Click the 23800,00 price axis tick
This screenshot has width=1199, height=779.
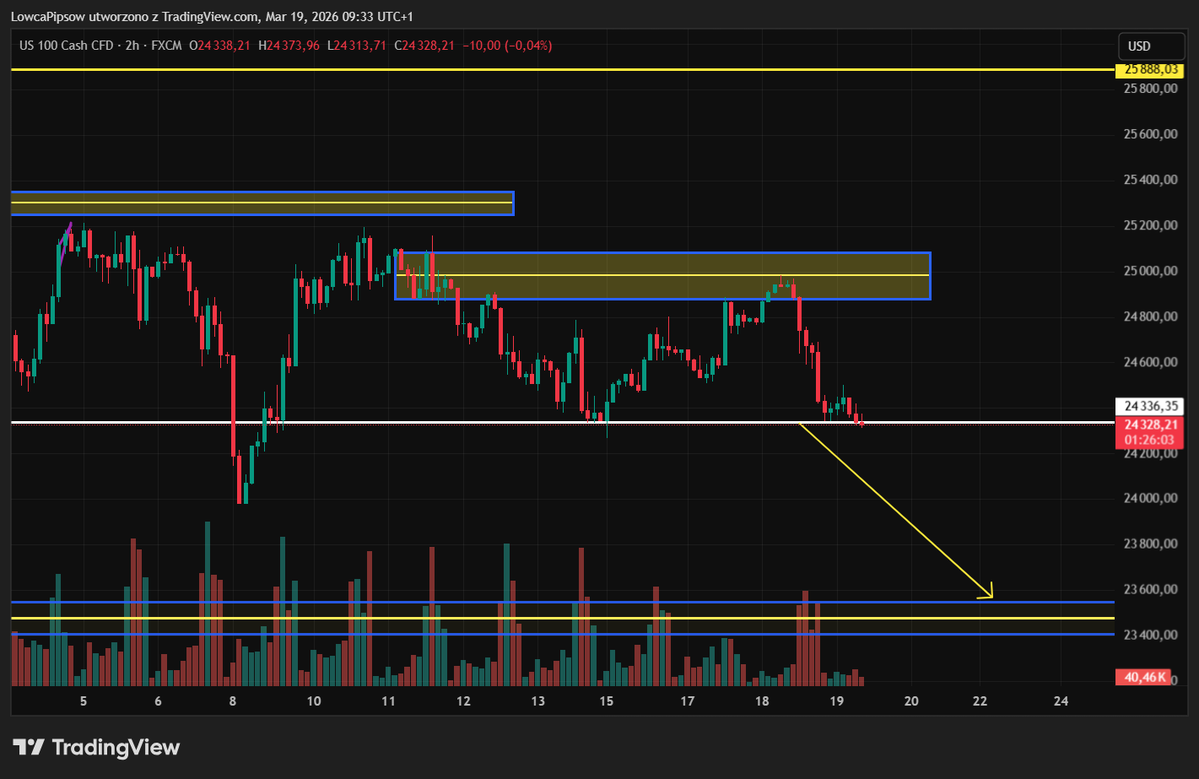[1150, 544]
